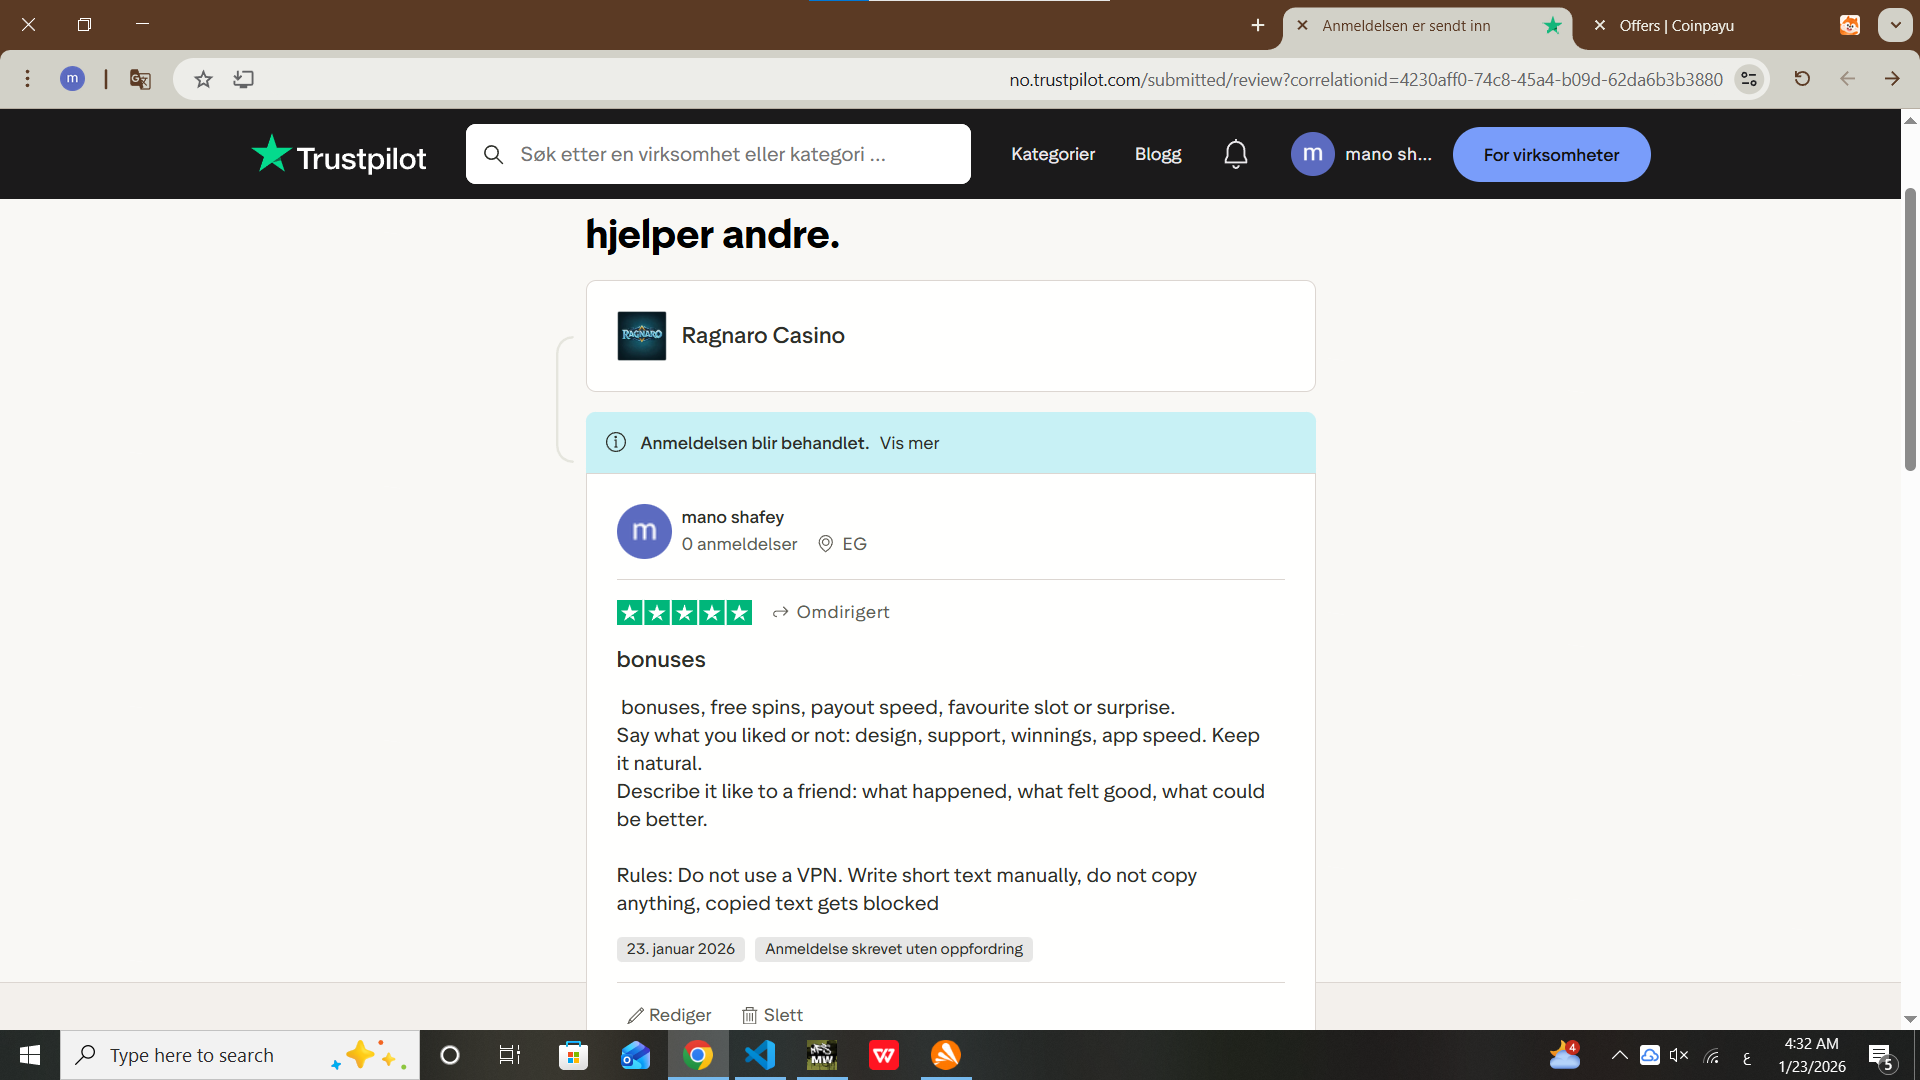Open the Wi-Fi network tray icon
1920x1080 pixels.
point(1713,1056)
